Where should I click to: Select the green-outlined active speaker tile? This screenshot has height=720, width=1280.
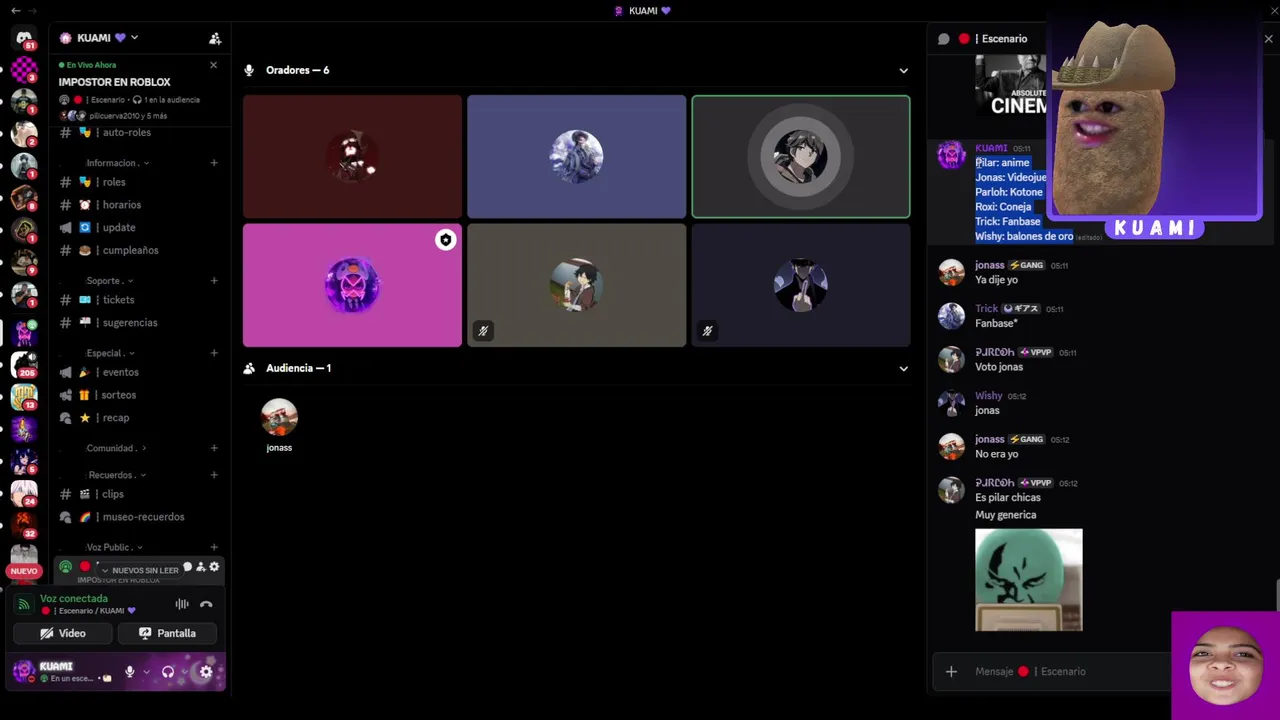[x=801, y=157]
